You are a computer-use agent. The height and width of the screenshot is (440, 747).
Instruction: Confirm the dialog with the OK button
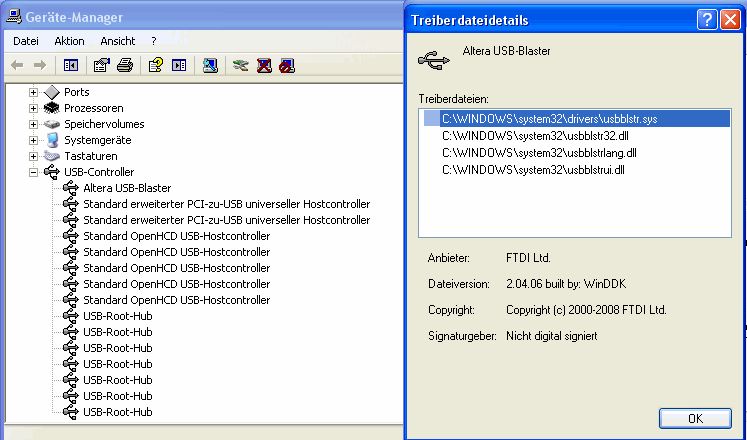695,418
